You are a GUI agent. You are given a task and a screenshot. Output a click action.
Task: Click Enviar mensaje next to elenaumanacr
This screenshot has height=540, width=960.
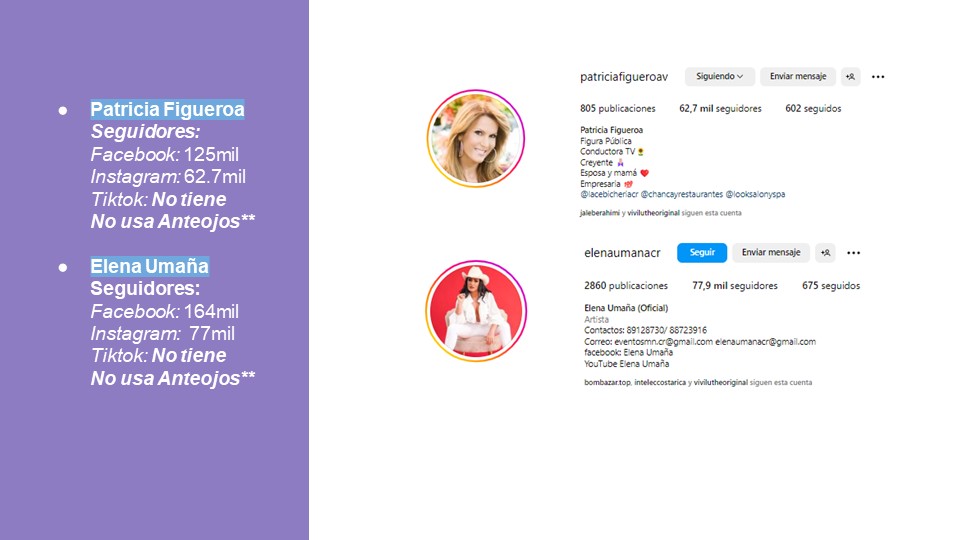coord(771,252)
